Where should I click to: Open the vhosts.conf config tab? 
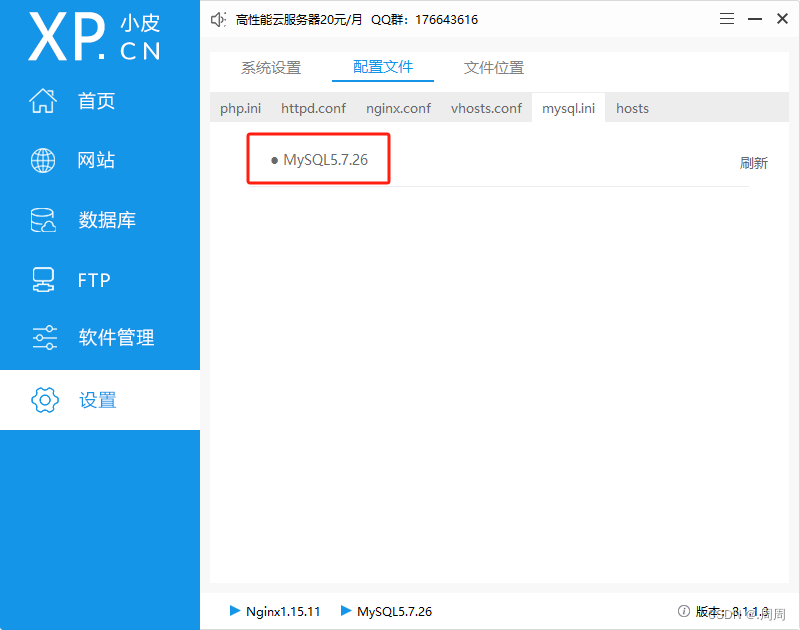[x=487, y=108]
